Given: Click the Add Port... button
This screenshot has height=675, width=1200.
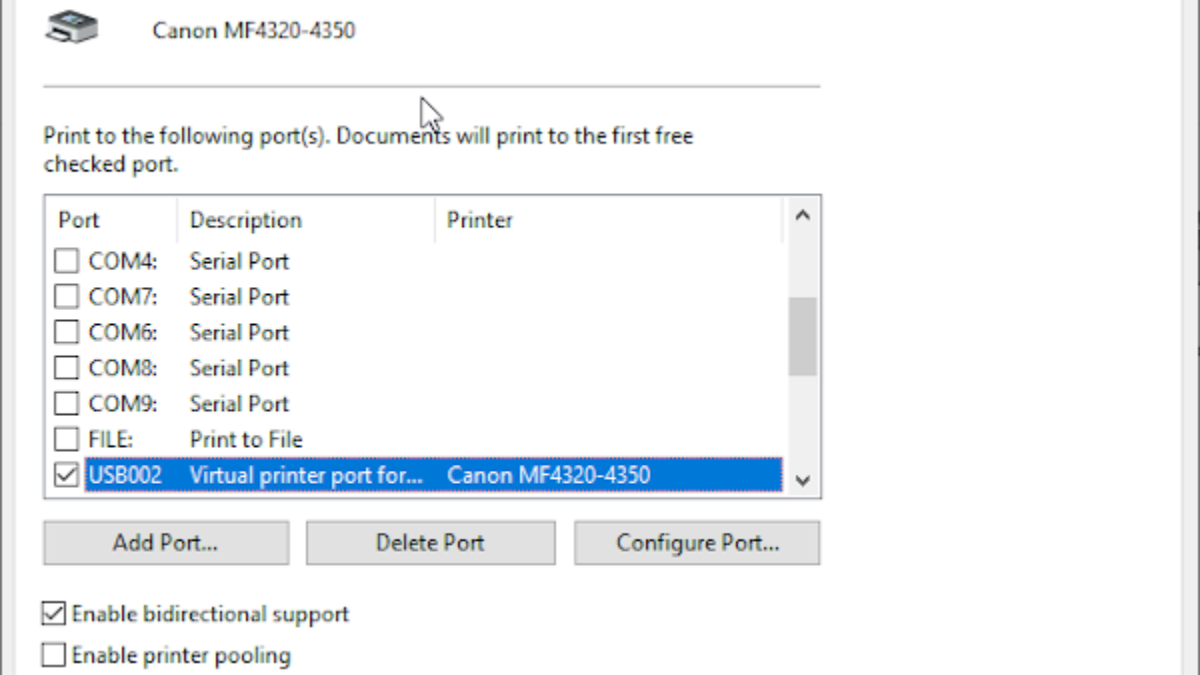Looking at the screenshot, I should [166, 543].
